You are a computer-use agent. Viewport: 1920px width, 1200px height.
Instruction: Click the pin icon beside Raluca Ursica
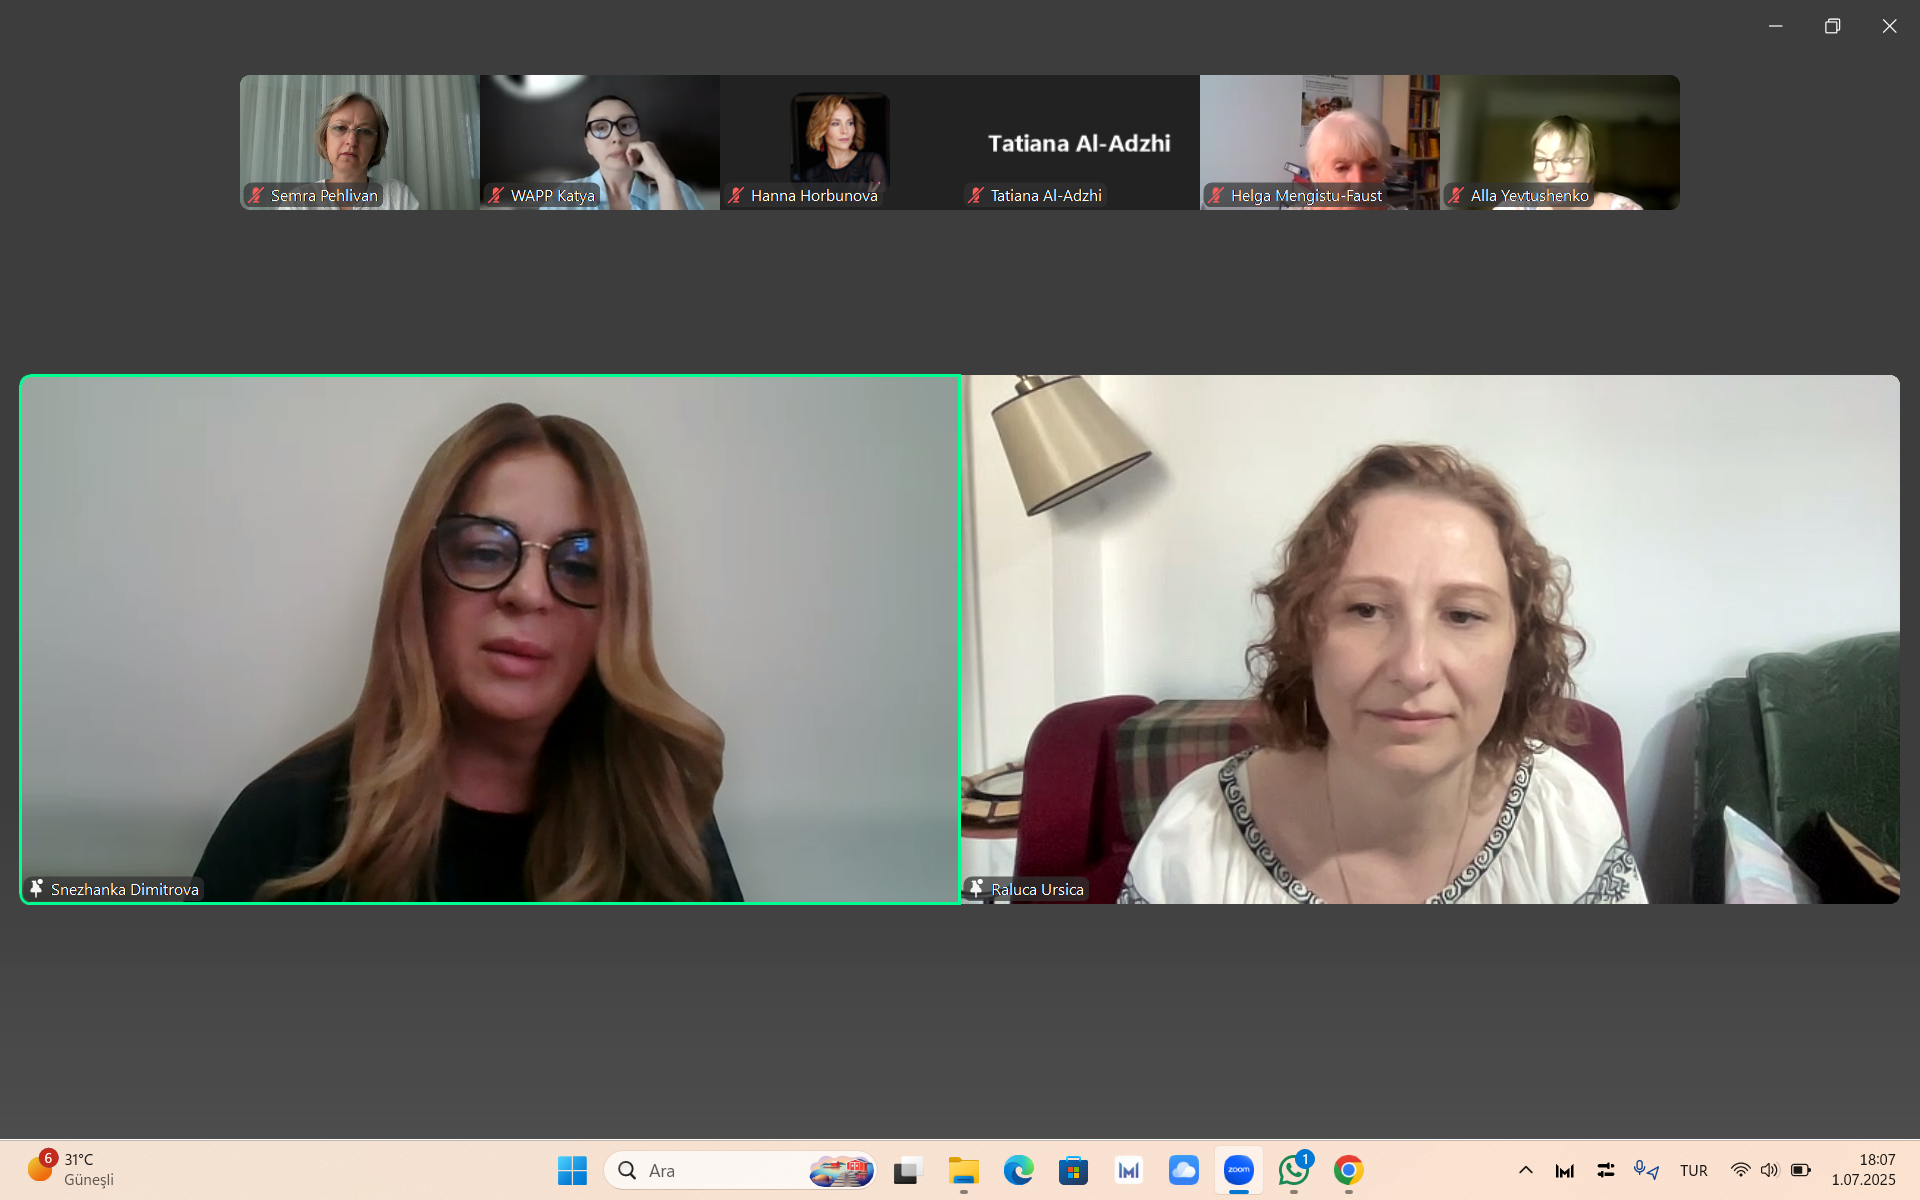coord(976,889)
